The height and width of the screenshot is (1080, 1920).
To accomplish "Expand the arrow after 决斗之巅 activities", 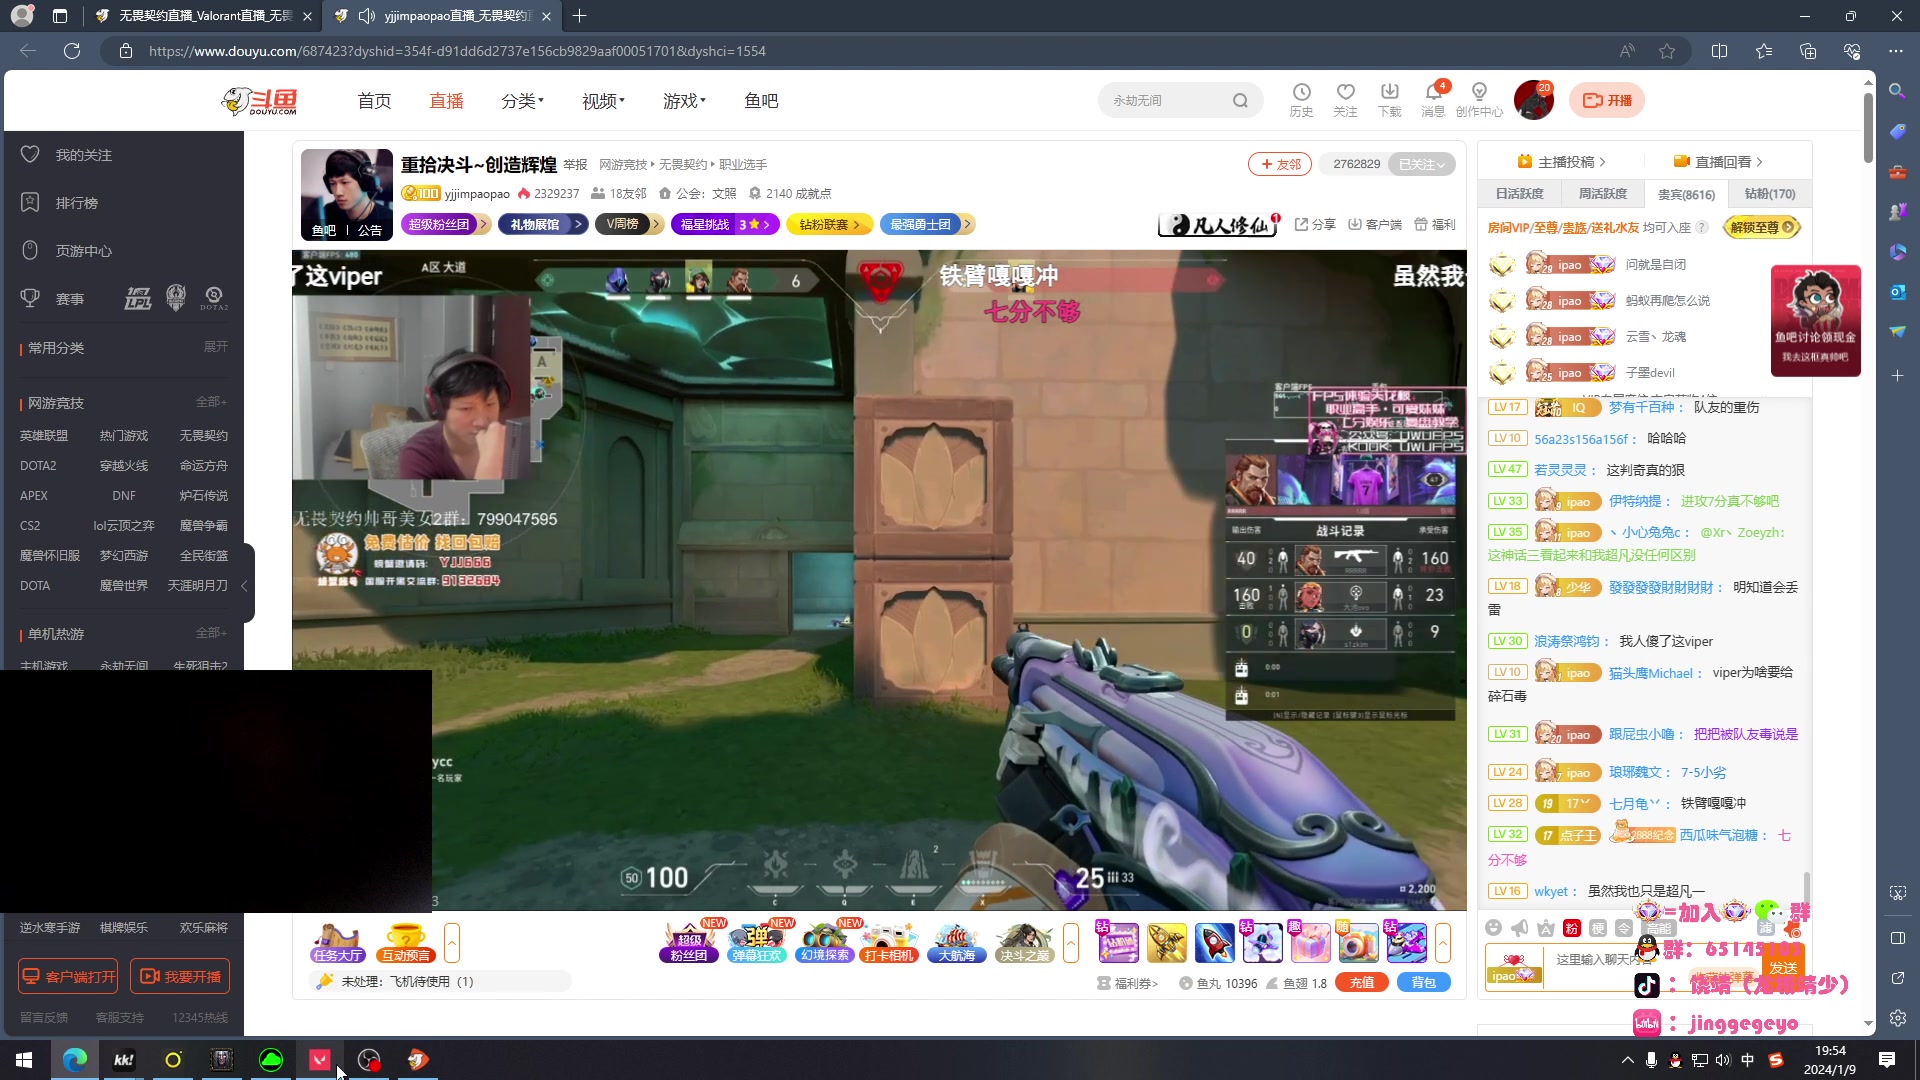I will pyautogui.click(x=1071, y=943).
